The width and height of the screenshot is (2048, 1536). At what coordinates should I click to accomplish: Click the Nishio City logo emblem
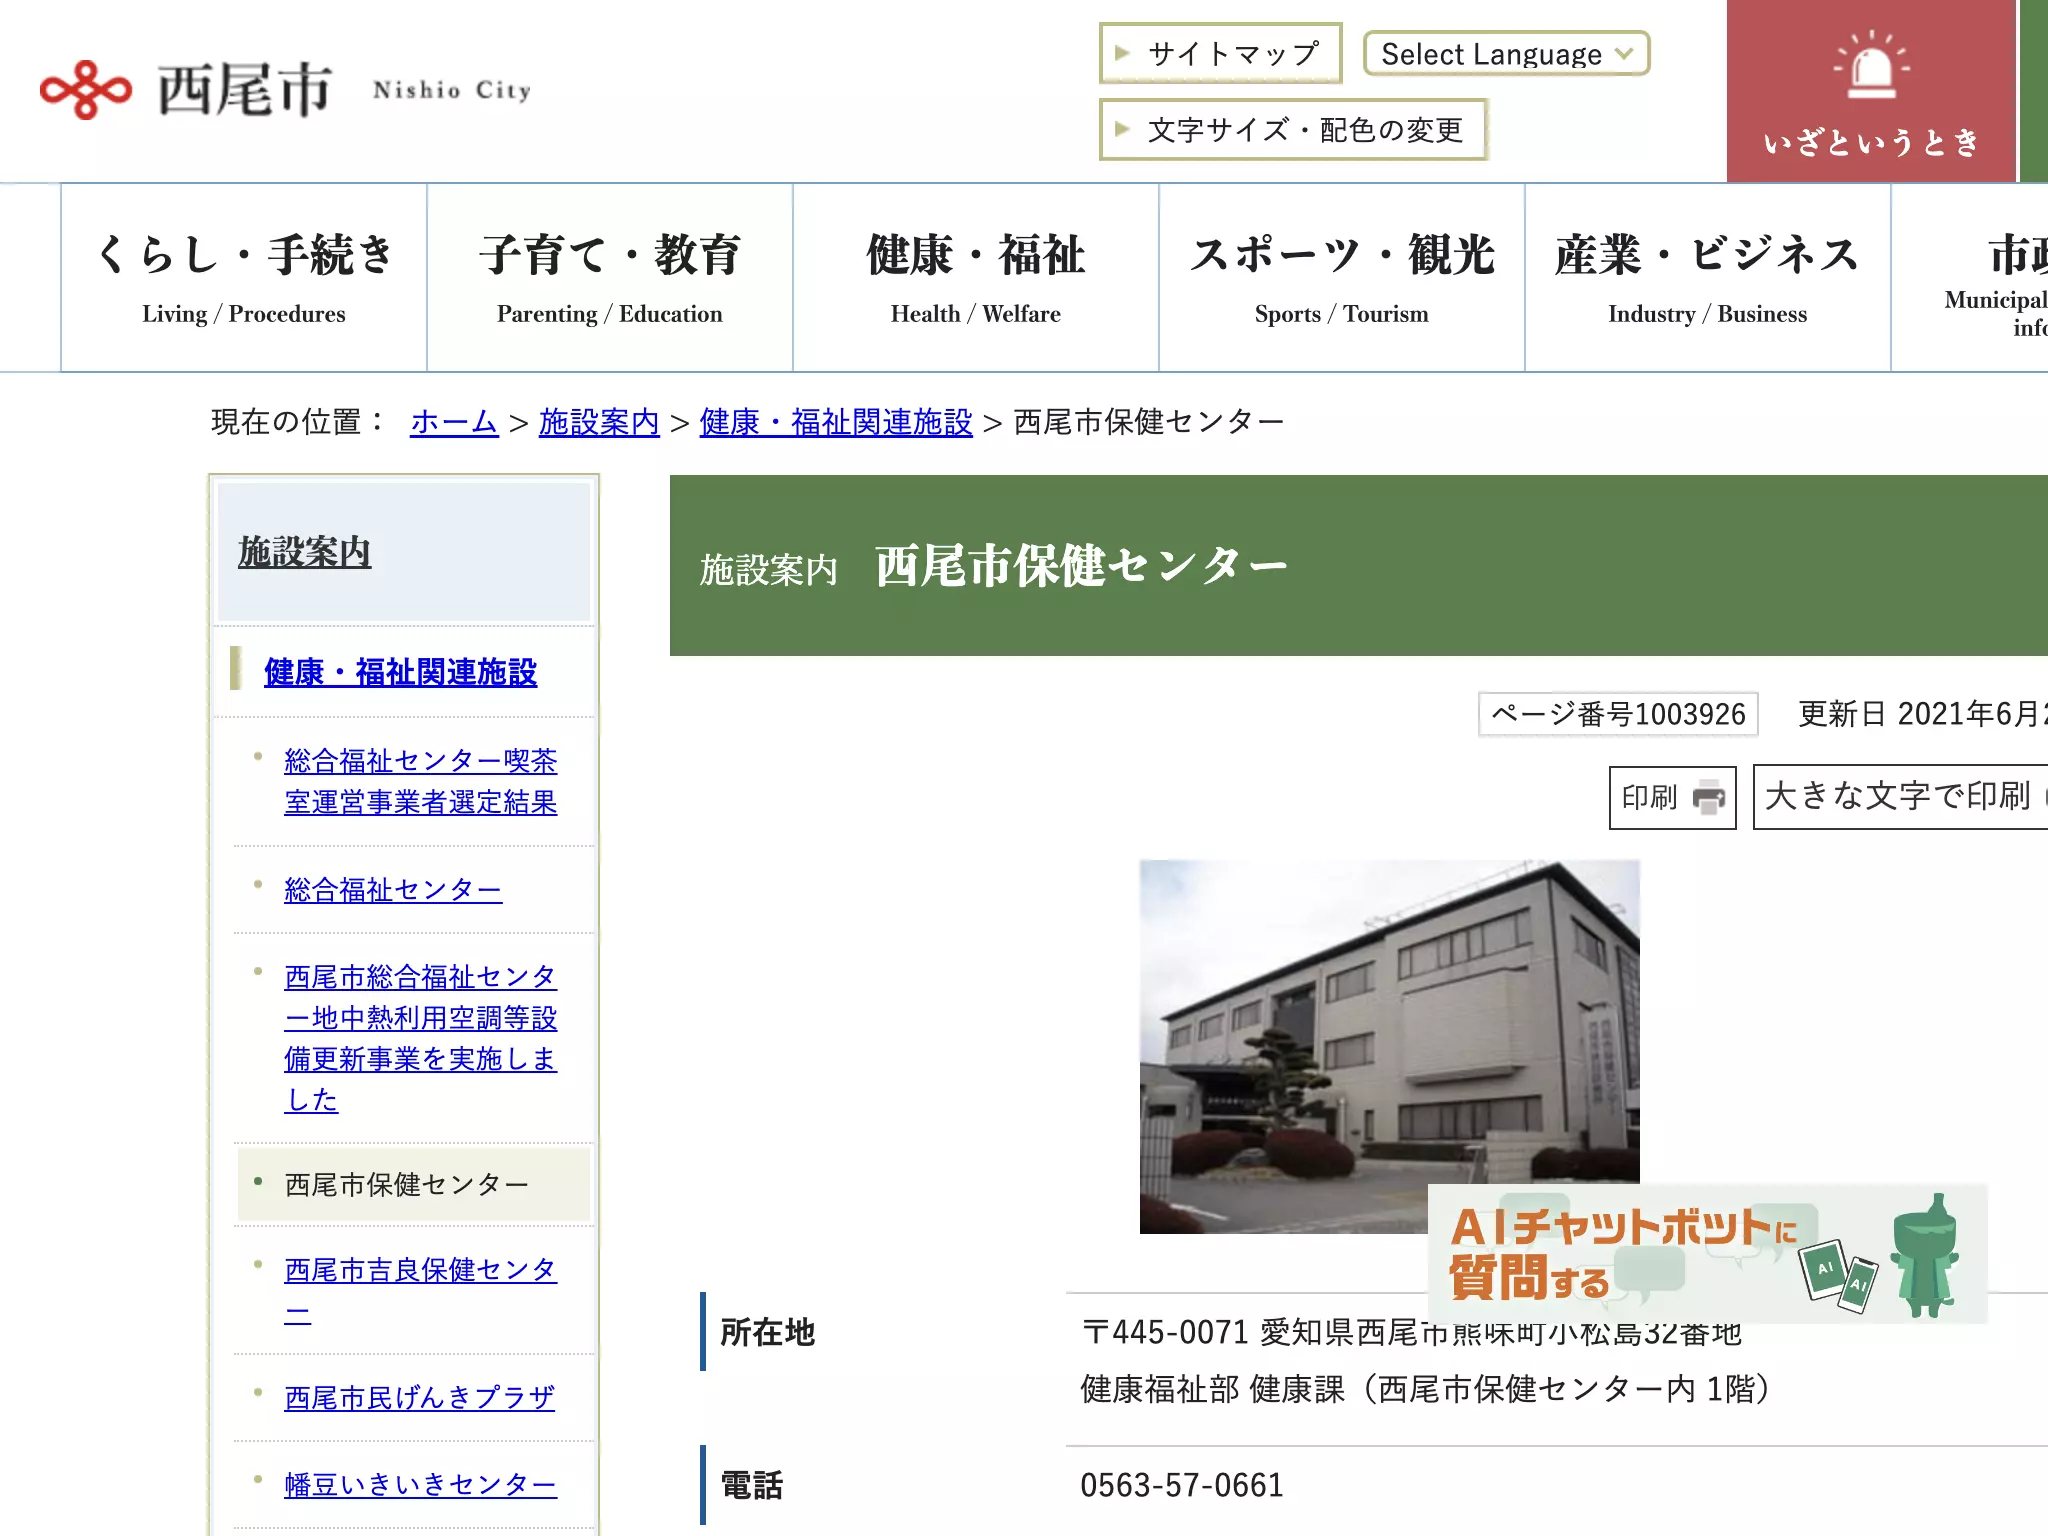[86, 90]
